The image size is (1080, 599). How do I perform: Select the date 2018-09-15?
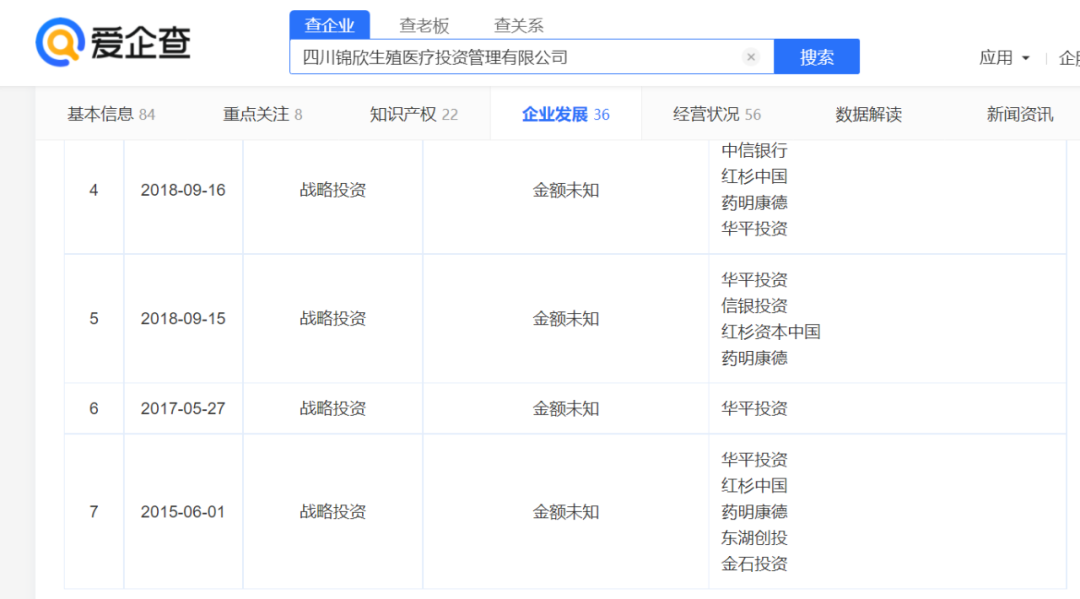[x=183, y=318]
